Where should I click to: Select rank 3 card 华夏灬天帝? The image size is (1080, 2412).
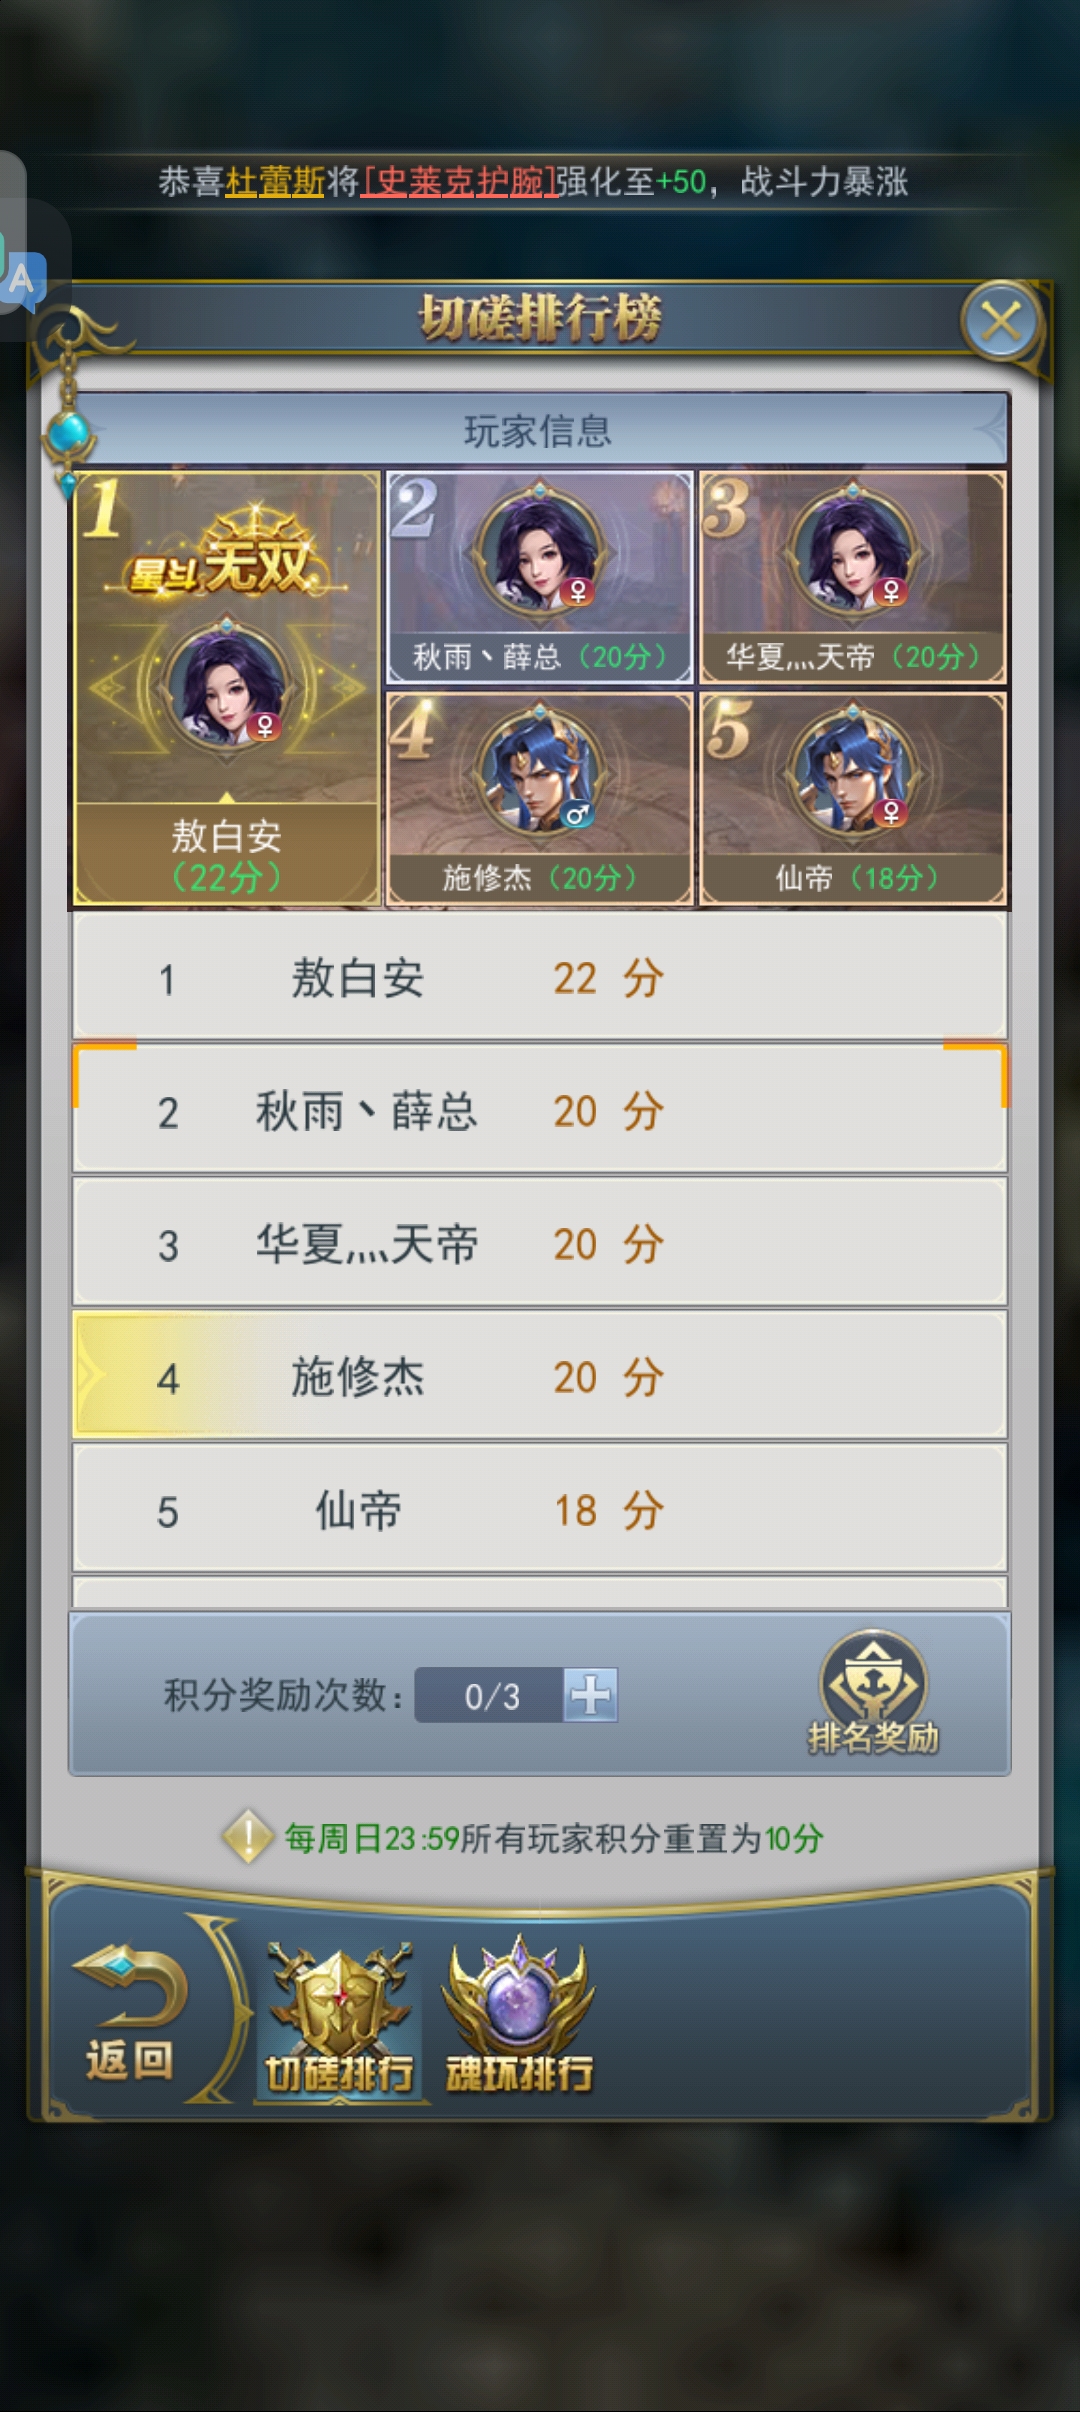coord(853,578)
